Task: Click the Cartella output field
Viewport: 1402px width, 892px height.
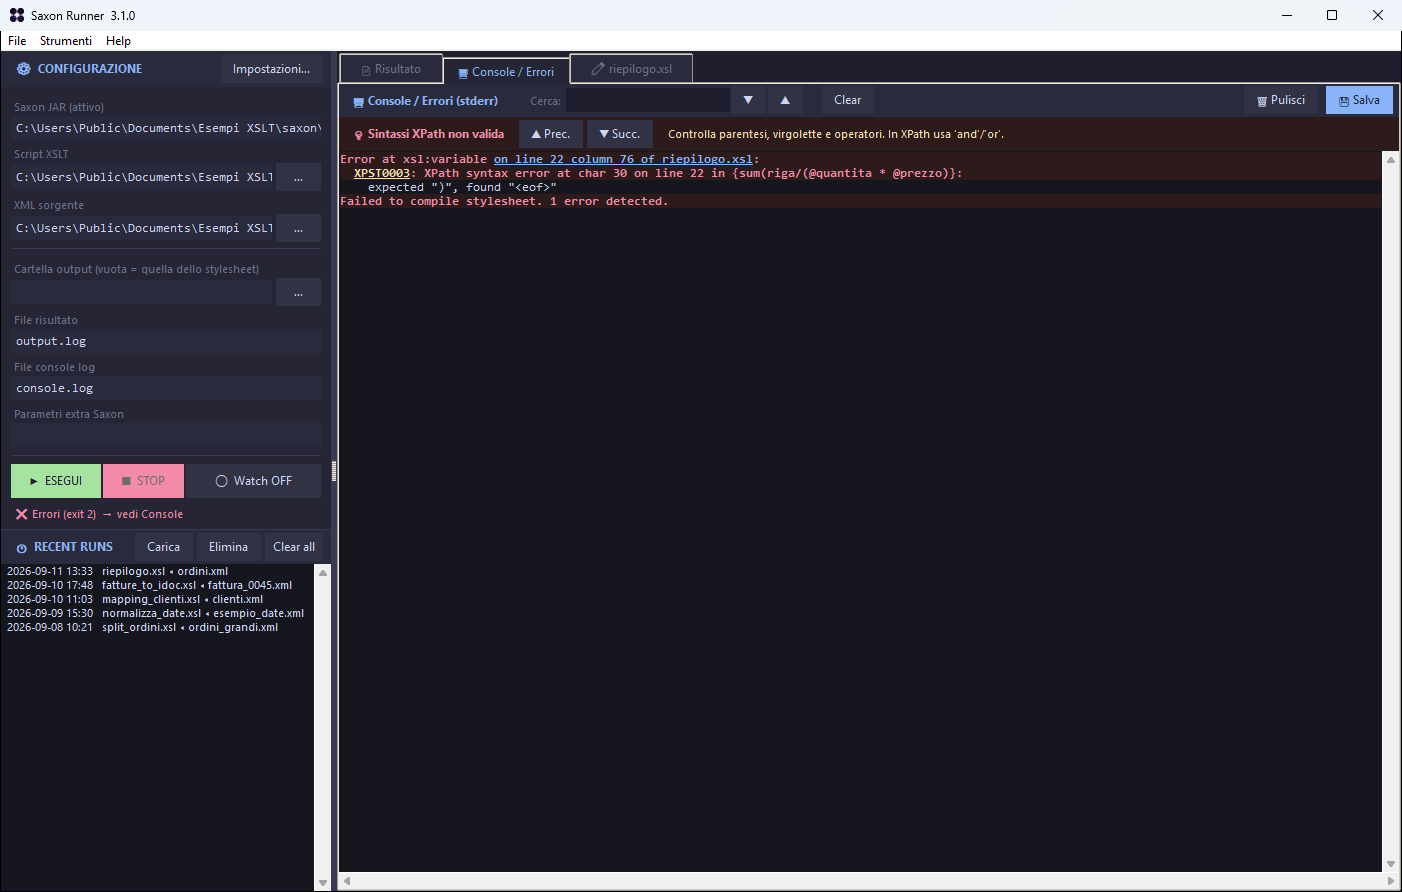Action: pos(142,293)
